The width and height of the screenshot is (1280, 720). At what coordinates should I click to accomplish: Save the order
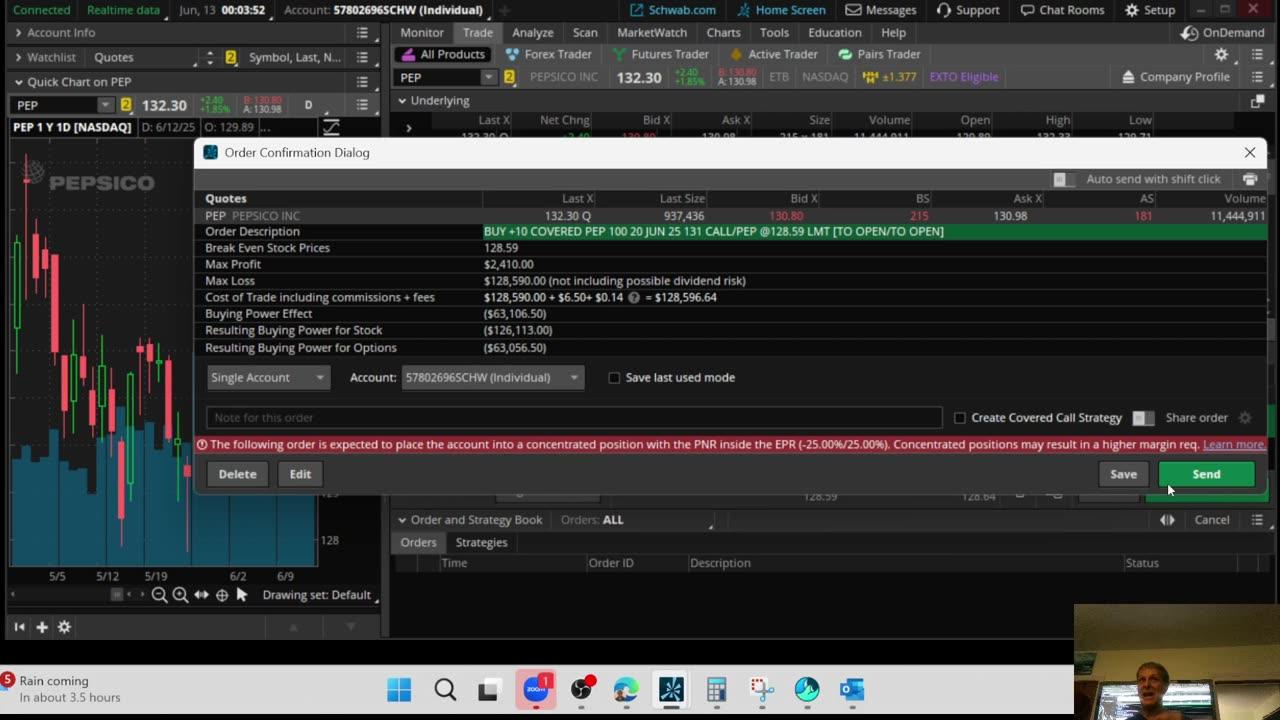click(1123, 474)
